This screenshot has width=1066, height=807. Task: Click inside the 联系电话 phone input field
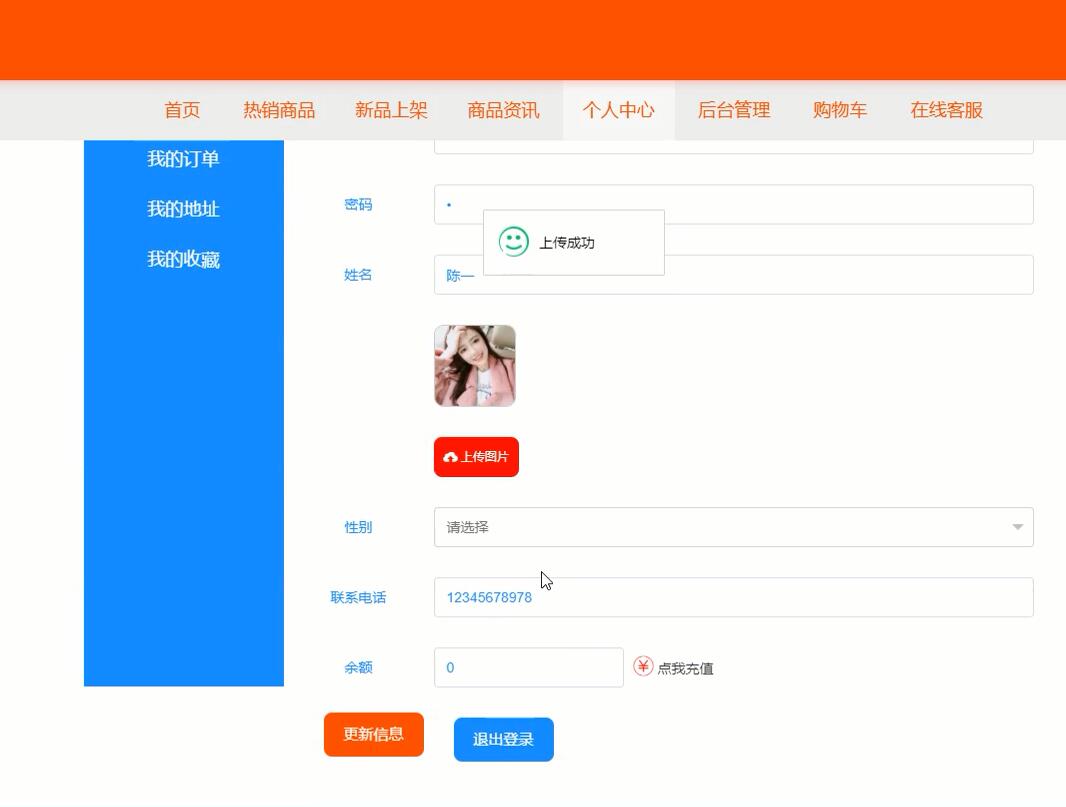pos(733,597)
